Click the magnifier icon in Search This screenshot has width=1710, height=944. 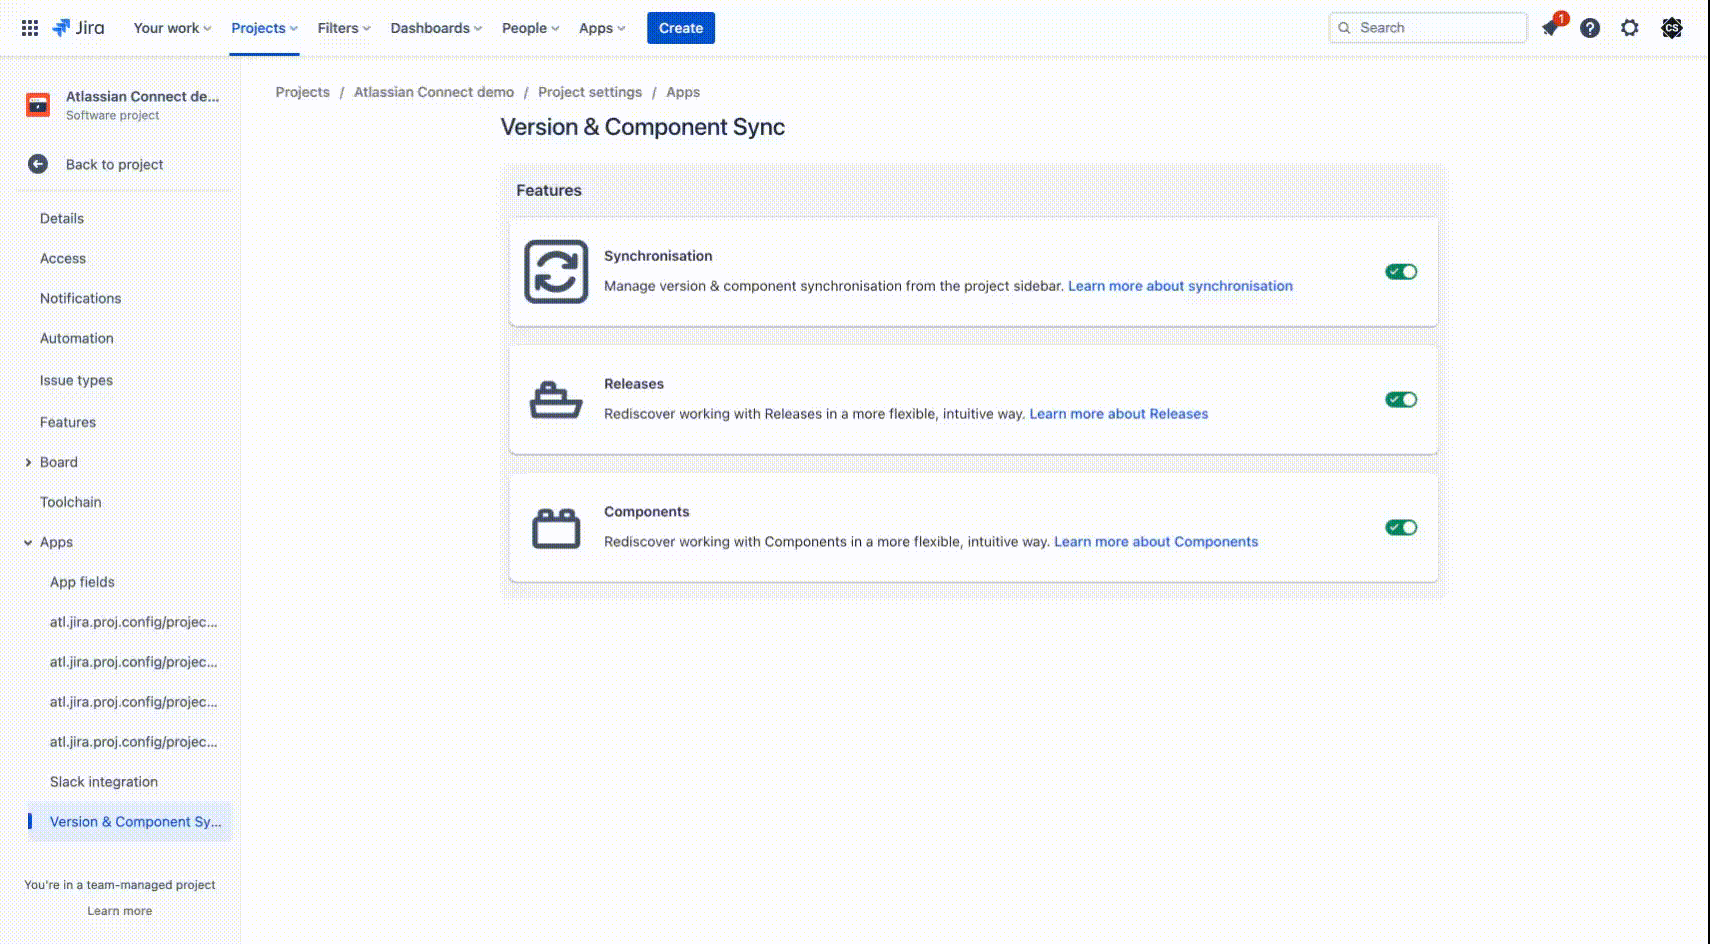click(1344, 28)
